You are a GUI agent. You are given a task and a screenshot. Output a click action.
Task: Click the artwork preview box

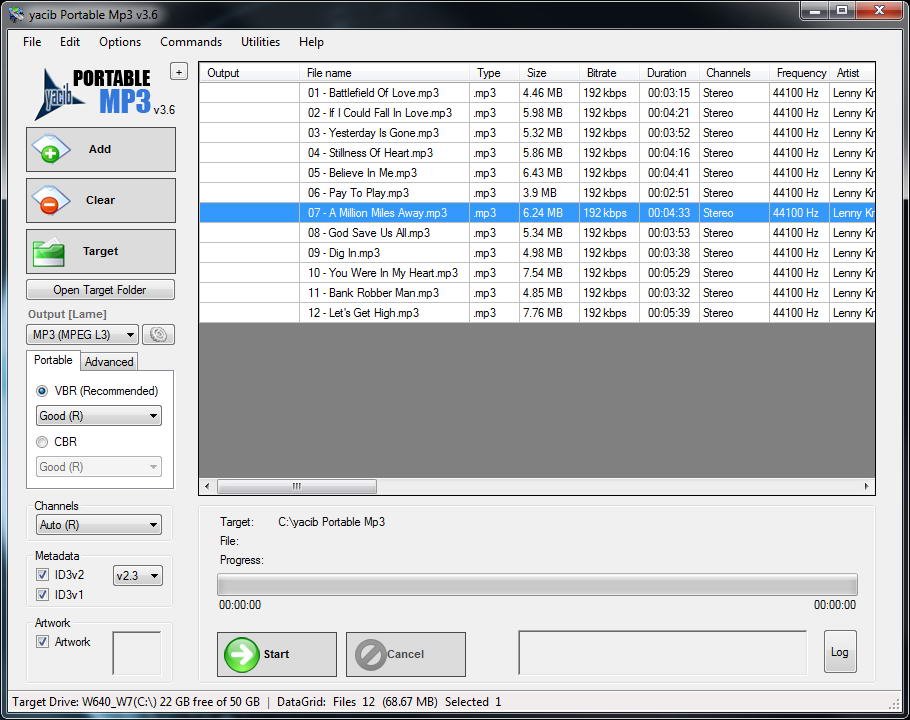[x=136, y=653]
